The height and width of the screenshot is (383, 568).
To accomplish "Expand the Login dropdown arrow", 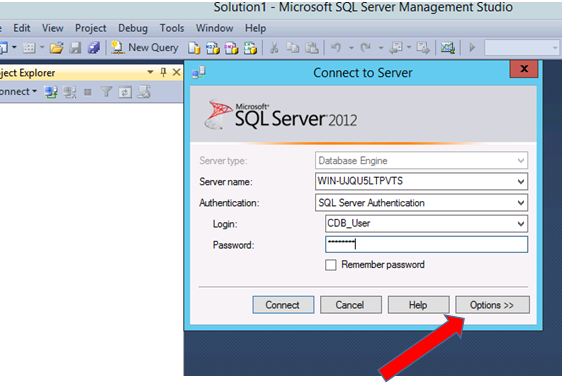I will point(521,224).
